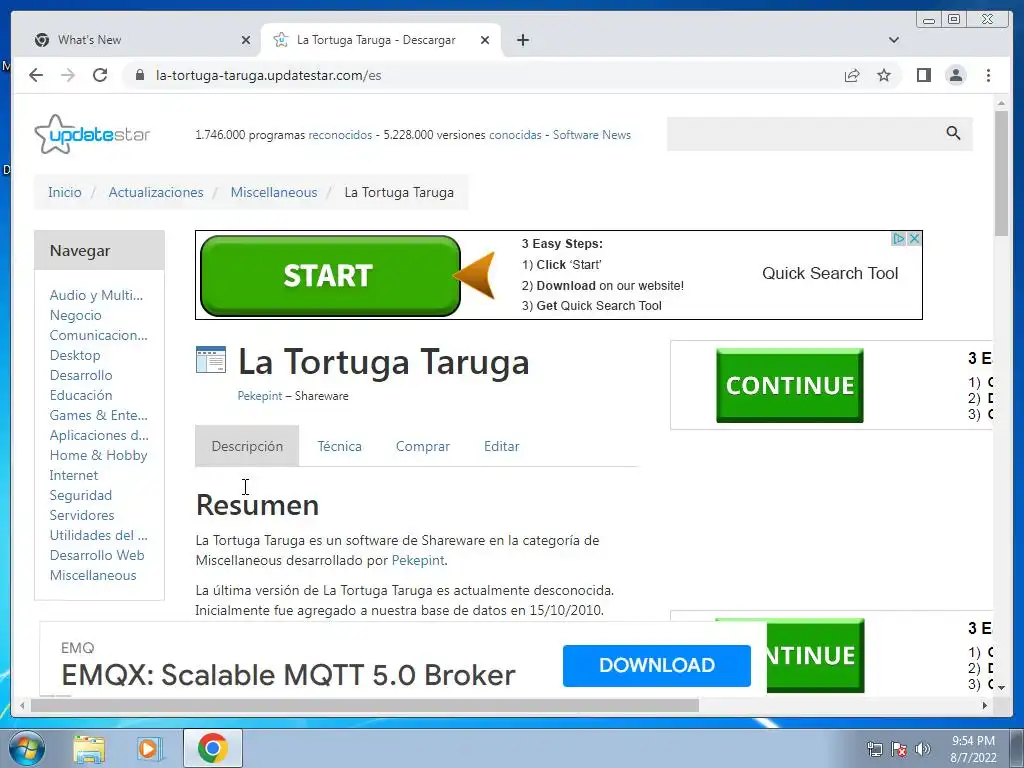Image resolution: width=1024 pixels, height=768 pixels.
Task: Click the green START ad button
Action: click(330, 276)
